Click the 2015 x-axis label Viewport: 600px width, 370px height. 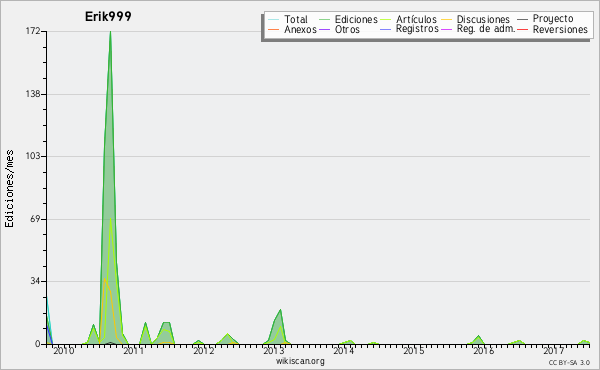[414, 350]
